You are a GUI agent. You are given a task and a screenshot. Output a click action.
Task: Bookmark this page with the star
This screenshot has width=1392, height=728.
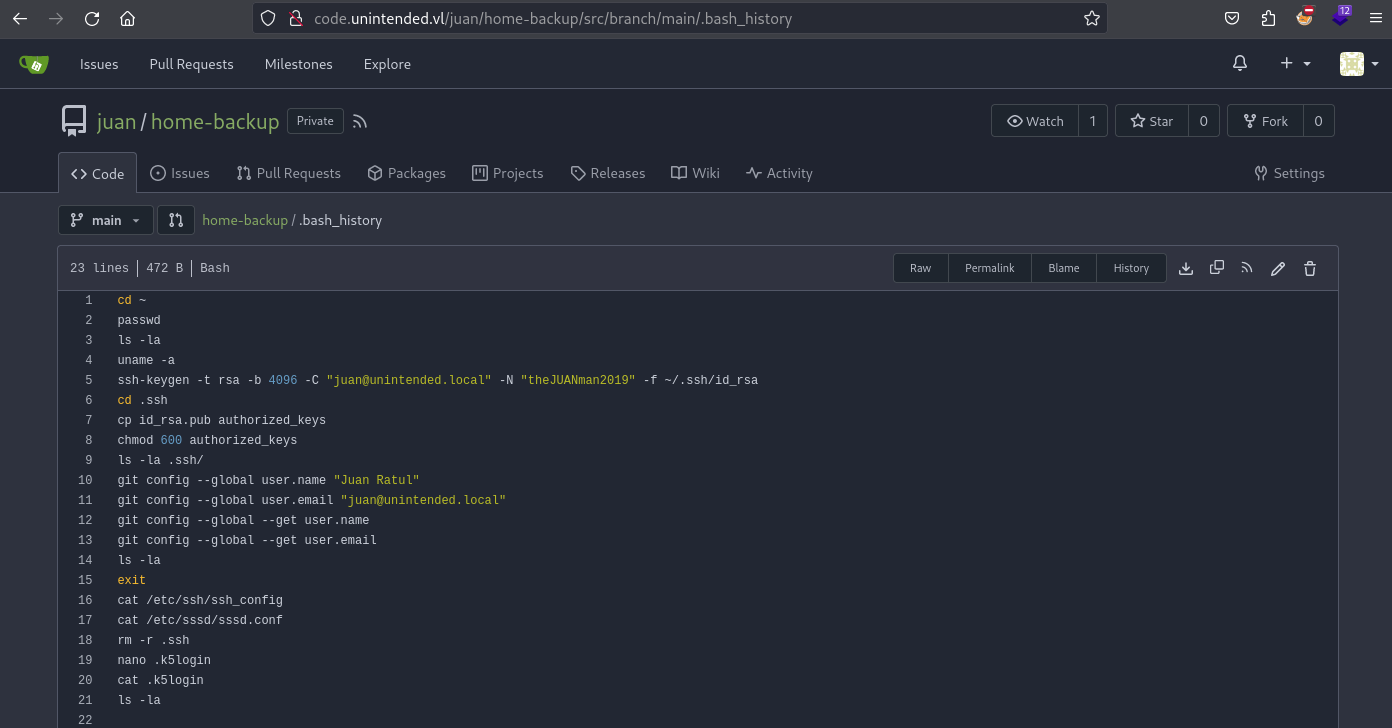[1091, 18]
